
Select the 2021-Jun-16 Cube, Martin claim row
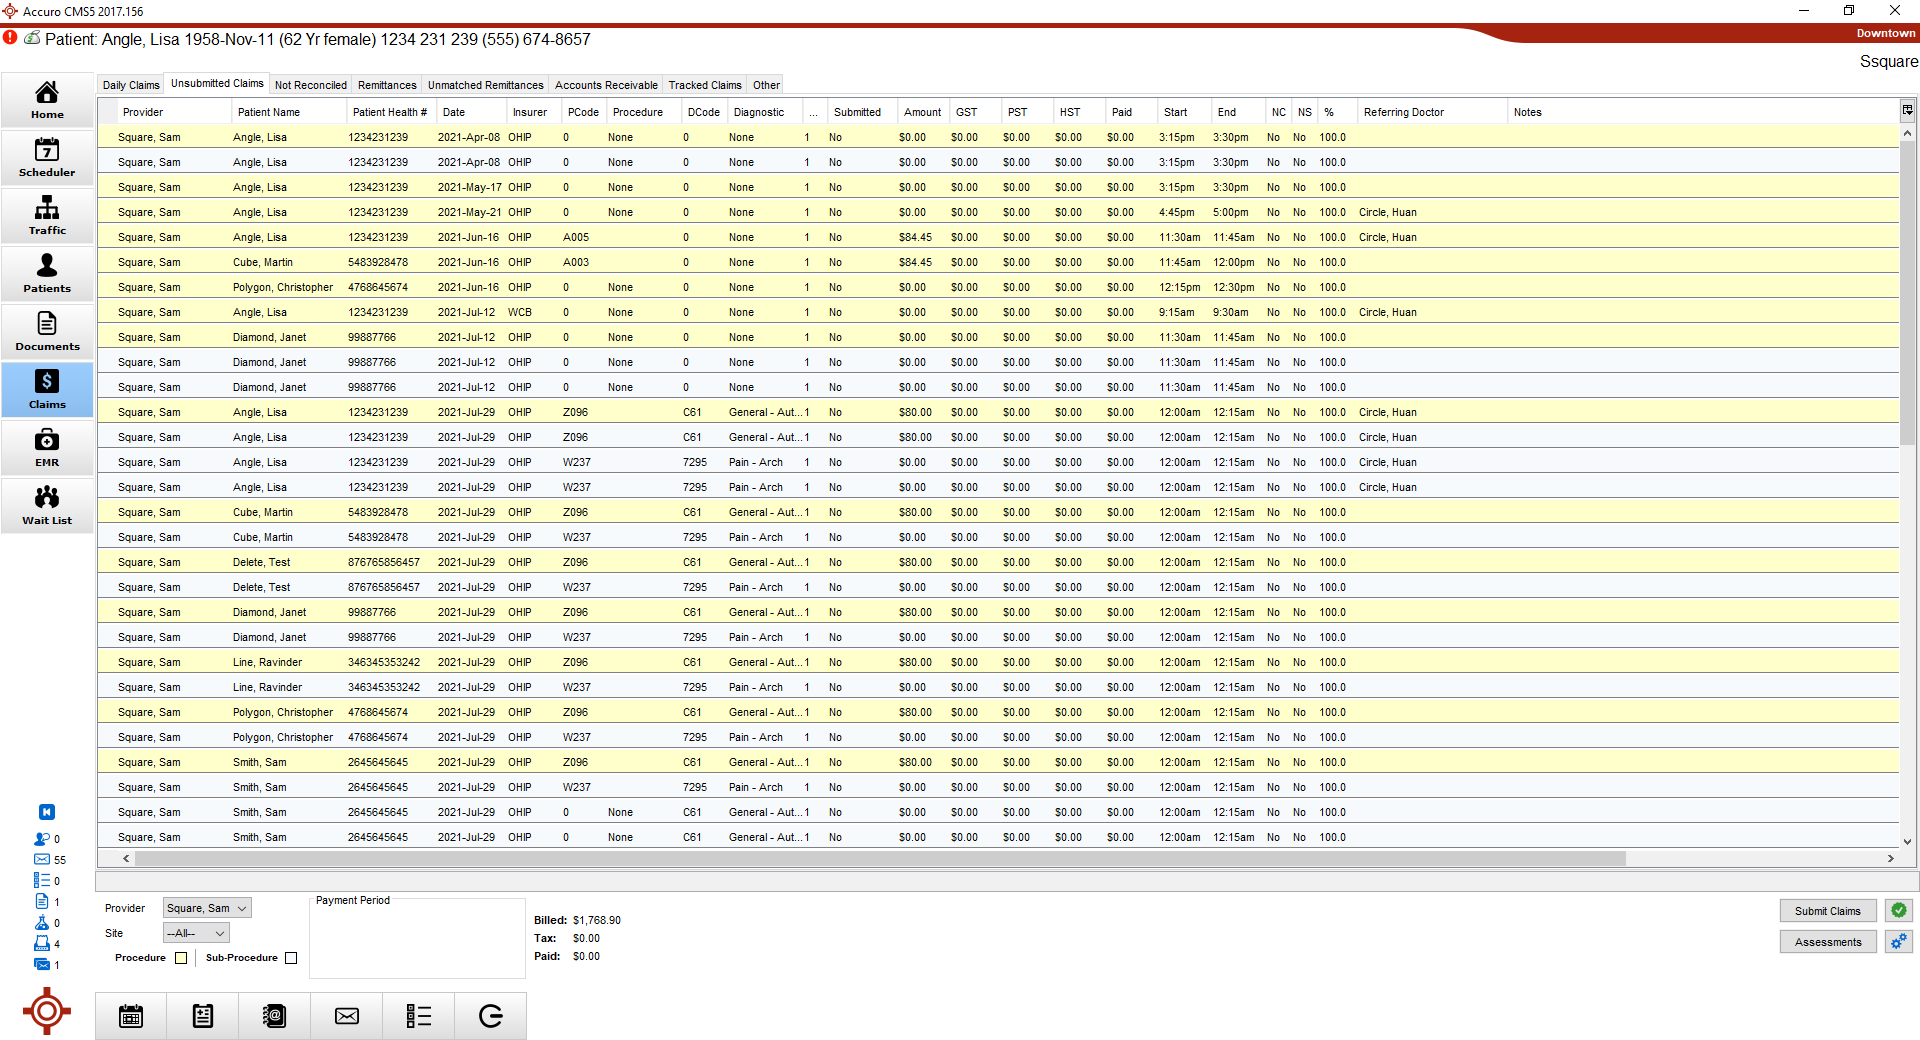(998, 262)
